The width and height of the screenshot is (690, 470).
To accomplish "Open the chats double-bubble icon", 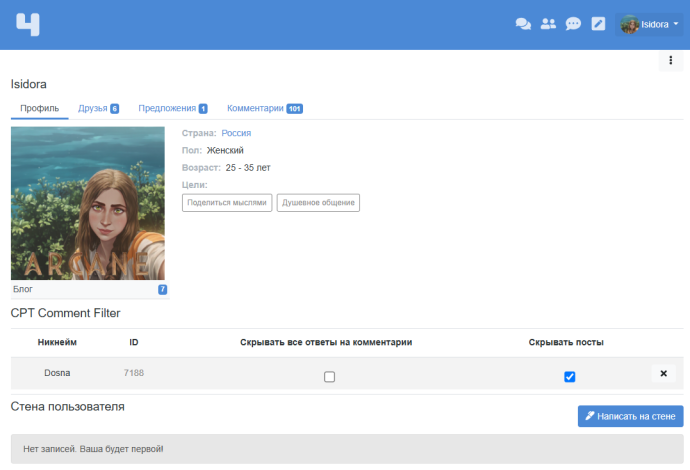I will (x=522, y=24).
